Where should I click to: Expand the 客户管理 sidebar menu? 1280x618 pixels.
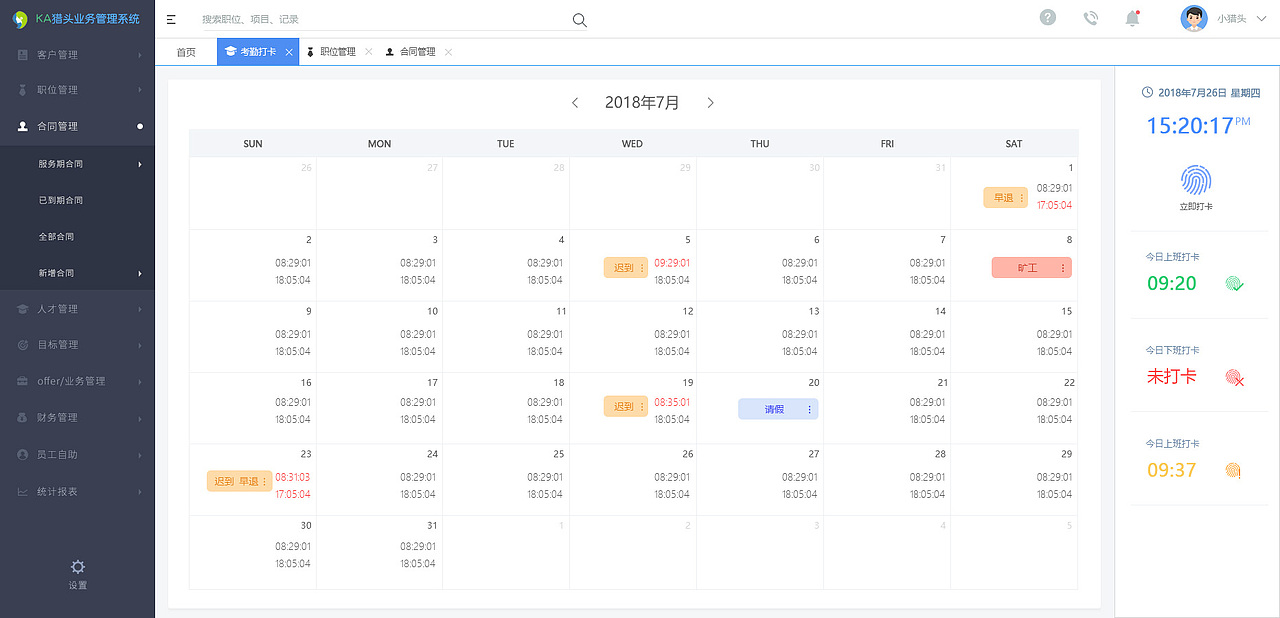click(77, 55)
